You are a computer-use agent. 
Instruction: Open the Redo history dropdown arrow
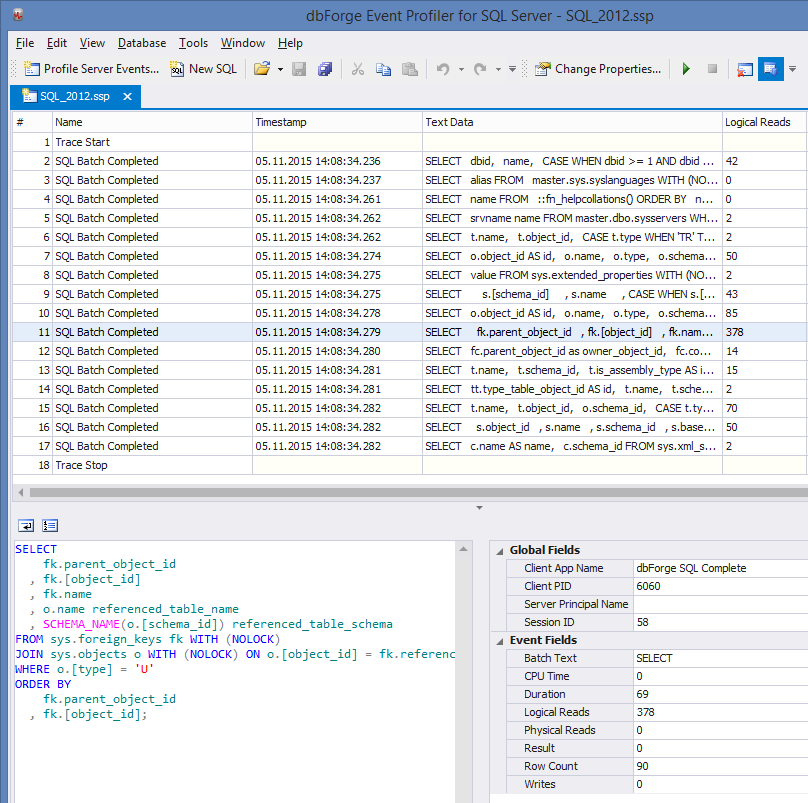498,69
